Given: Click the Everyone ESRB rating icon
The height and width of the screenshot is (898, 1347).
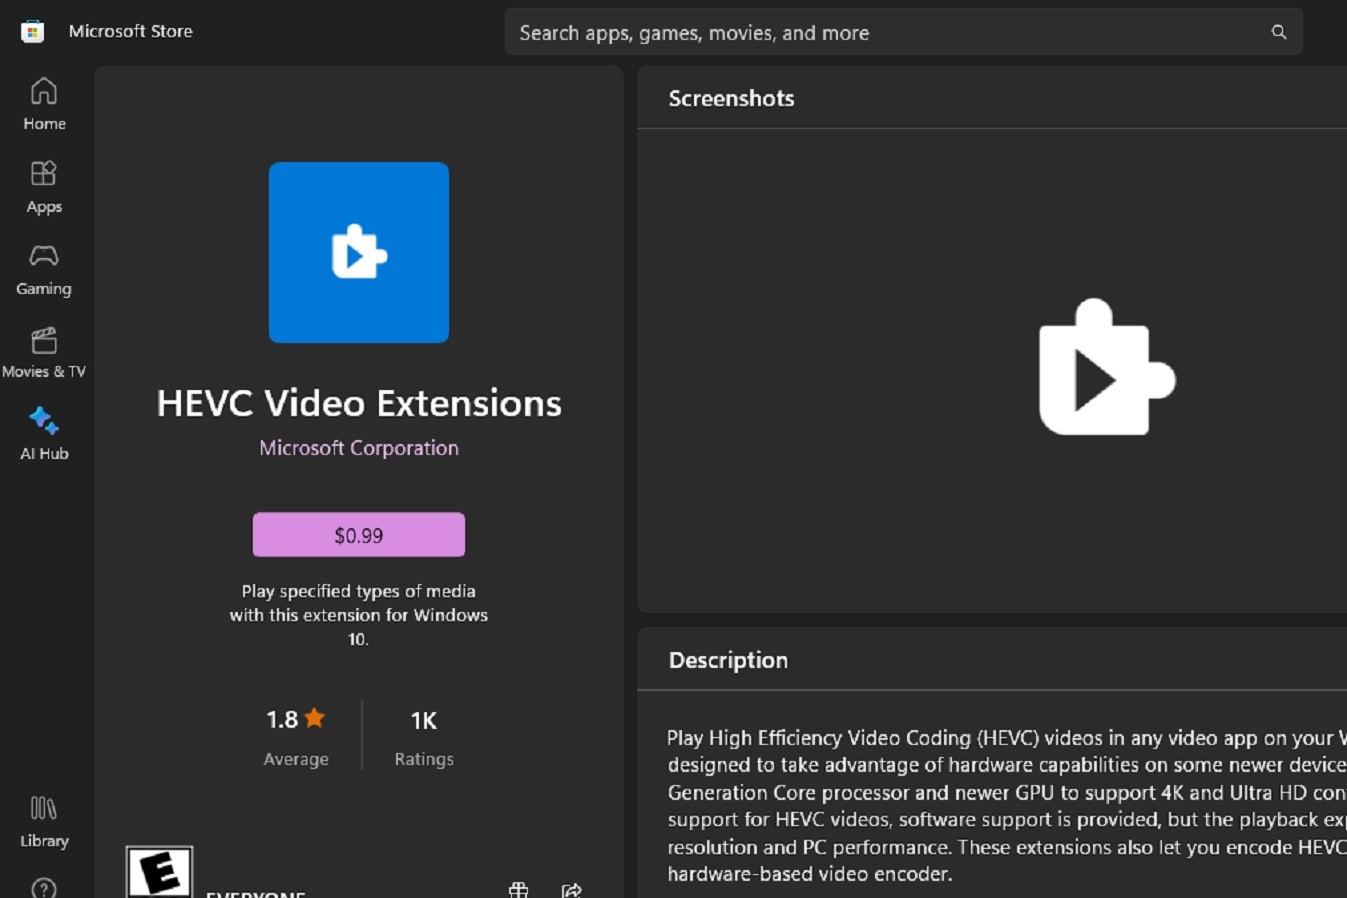Looking at the screenshot, I should [159, 872].
